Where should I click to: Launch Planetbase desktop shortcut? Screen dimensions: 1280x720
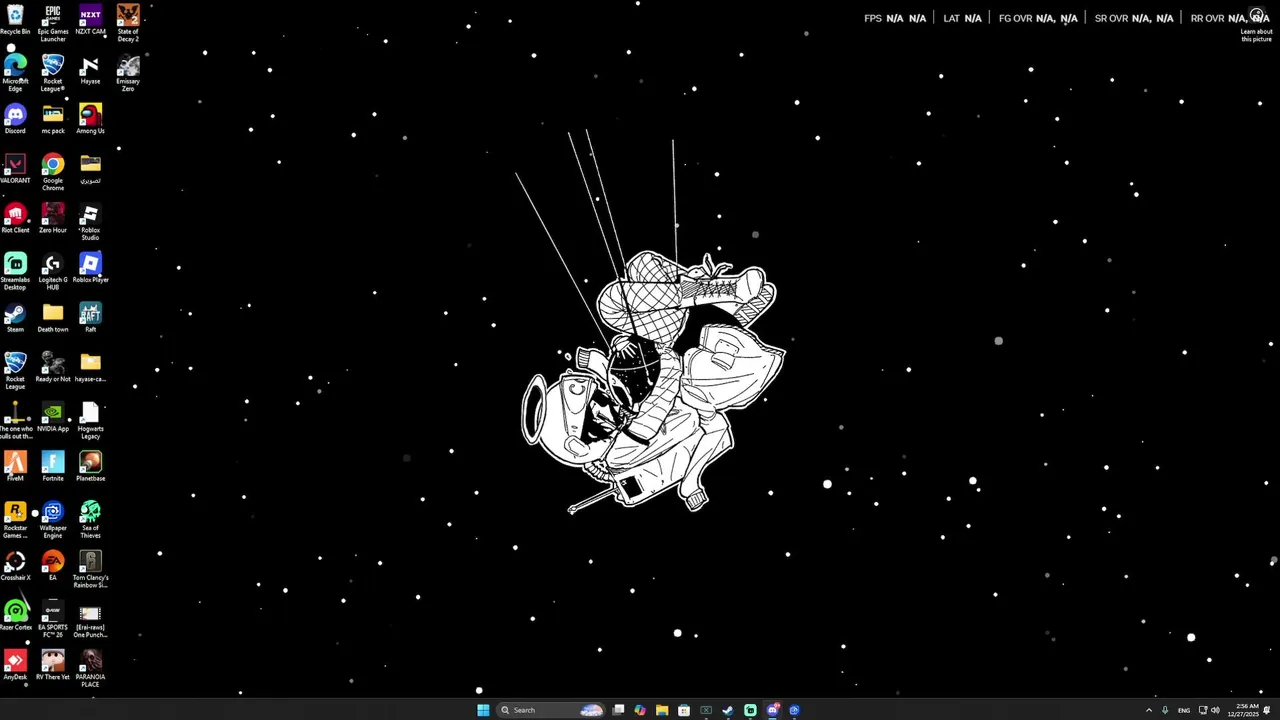(90, 467)
